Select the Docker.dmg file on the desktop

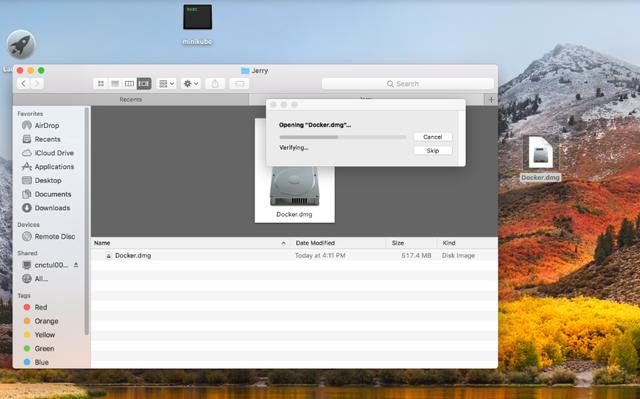tap(540, 159)
